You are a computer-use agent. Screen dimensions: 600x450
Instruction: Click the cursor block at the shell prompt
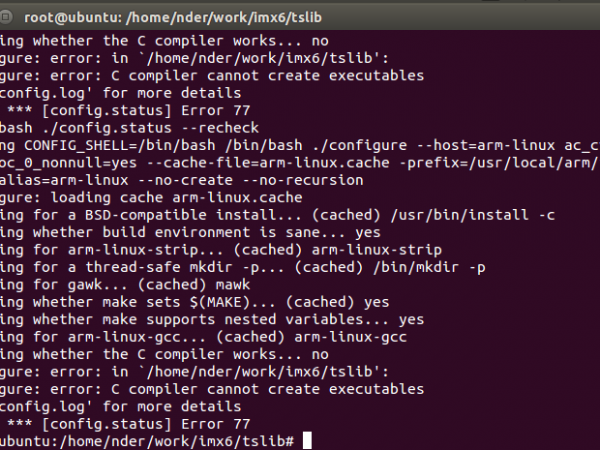(307, 441)
